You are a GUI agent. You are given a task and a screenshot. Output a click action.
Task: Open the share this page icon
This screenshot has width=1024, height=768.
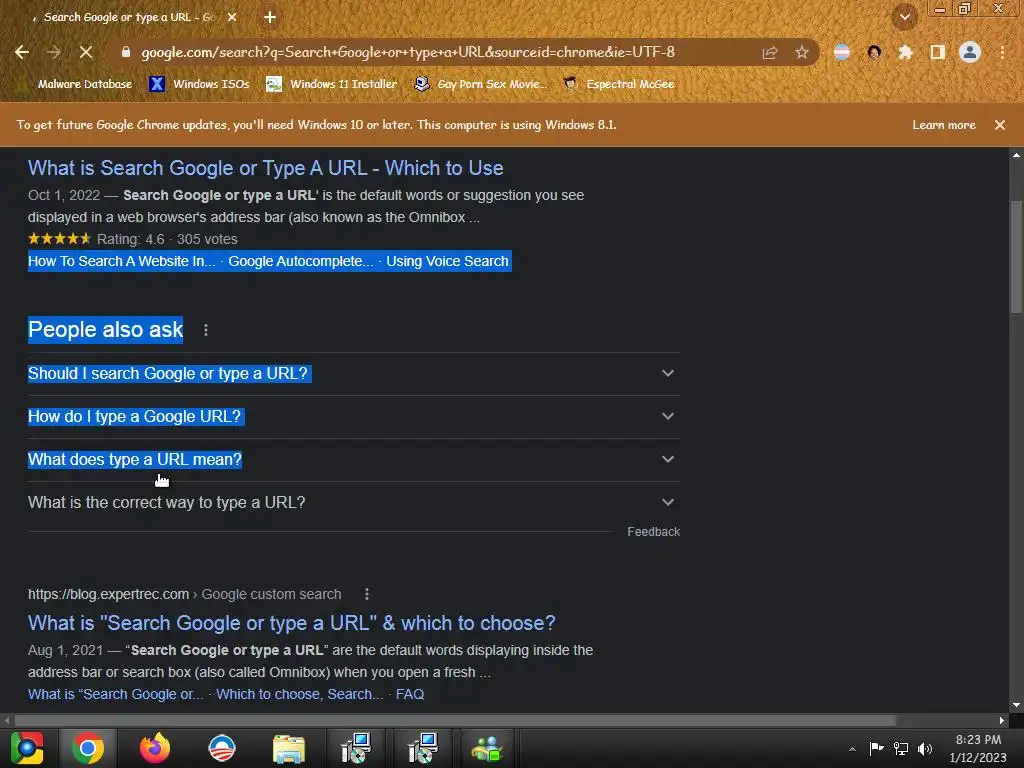(x=770, y=52)
